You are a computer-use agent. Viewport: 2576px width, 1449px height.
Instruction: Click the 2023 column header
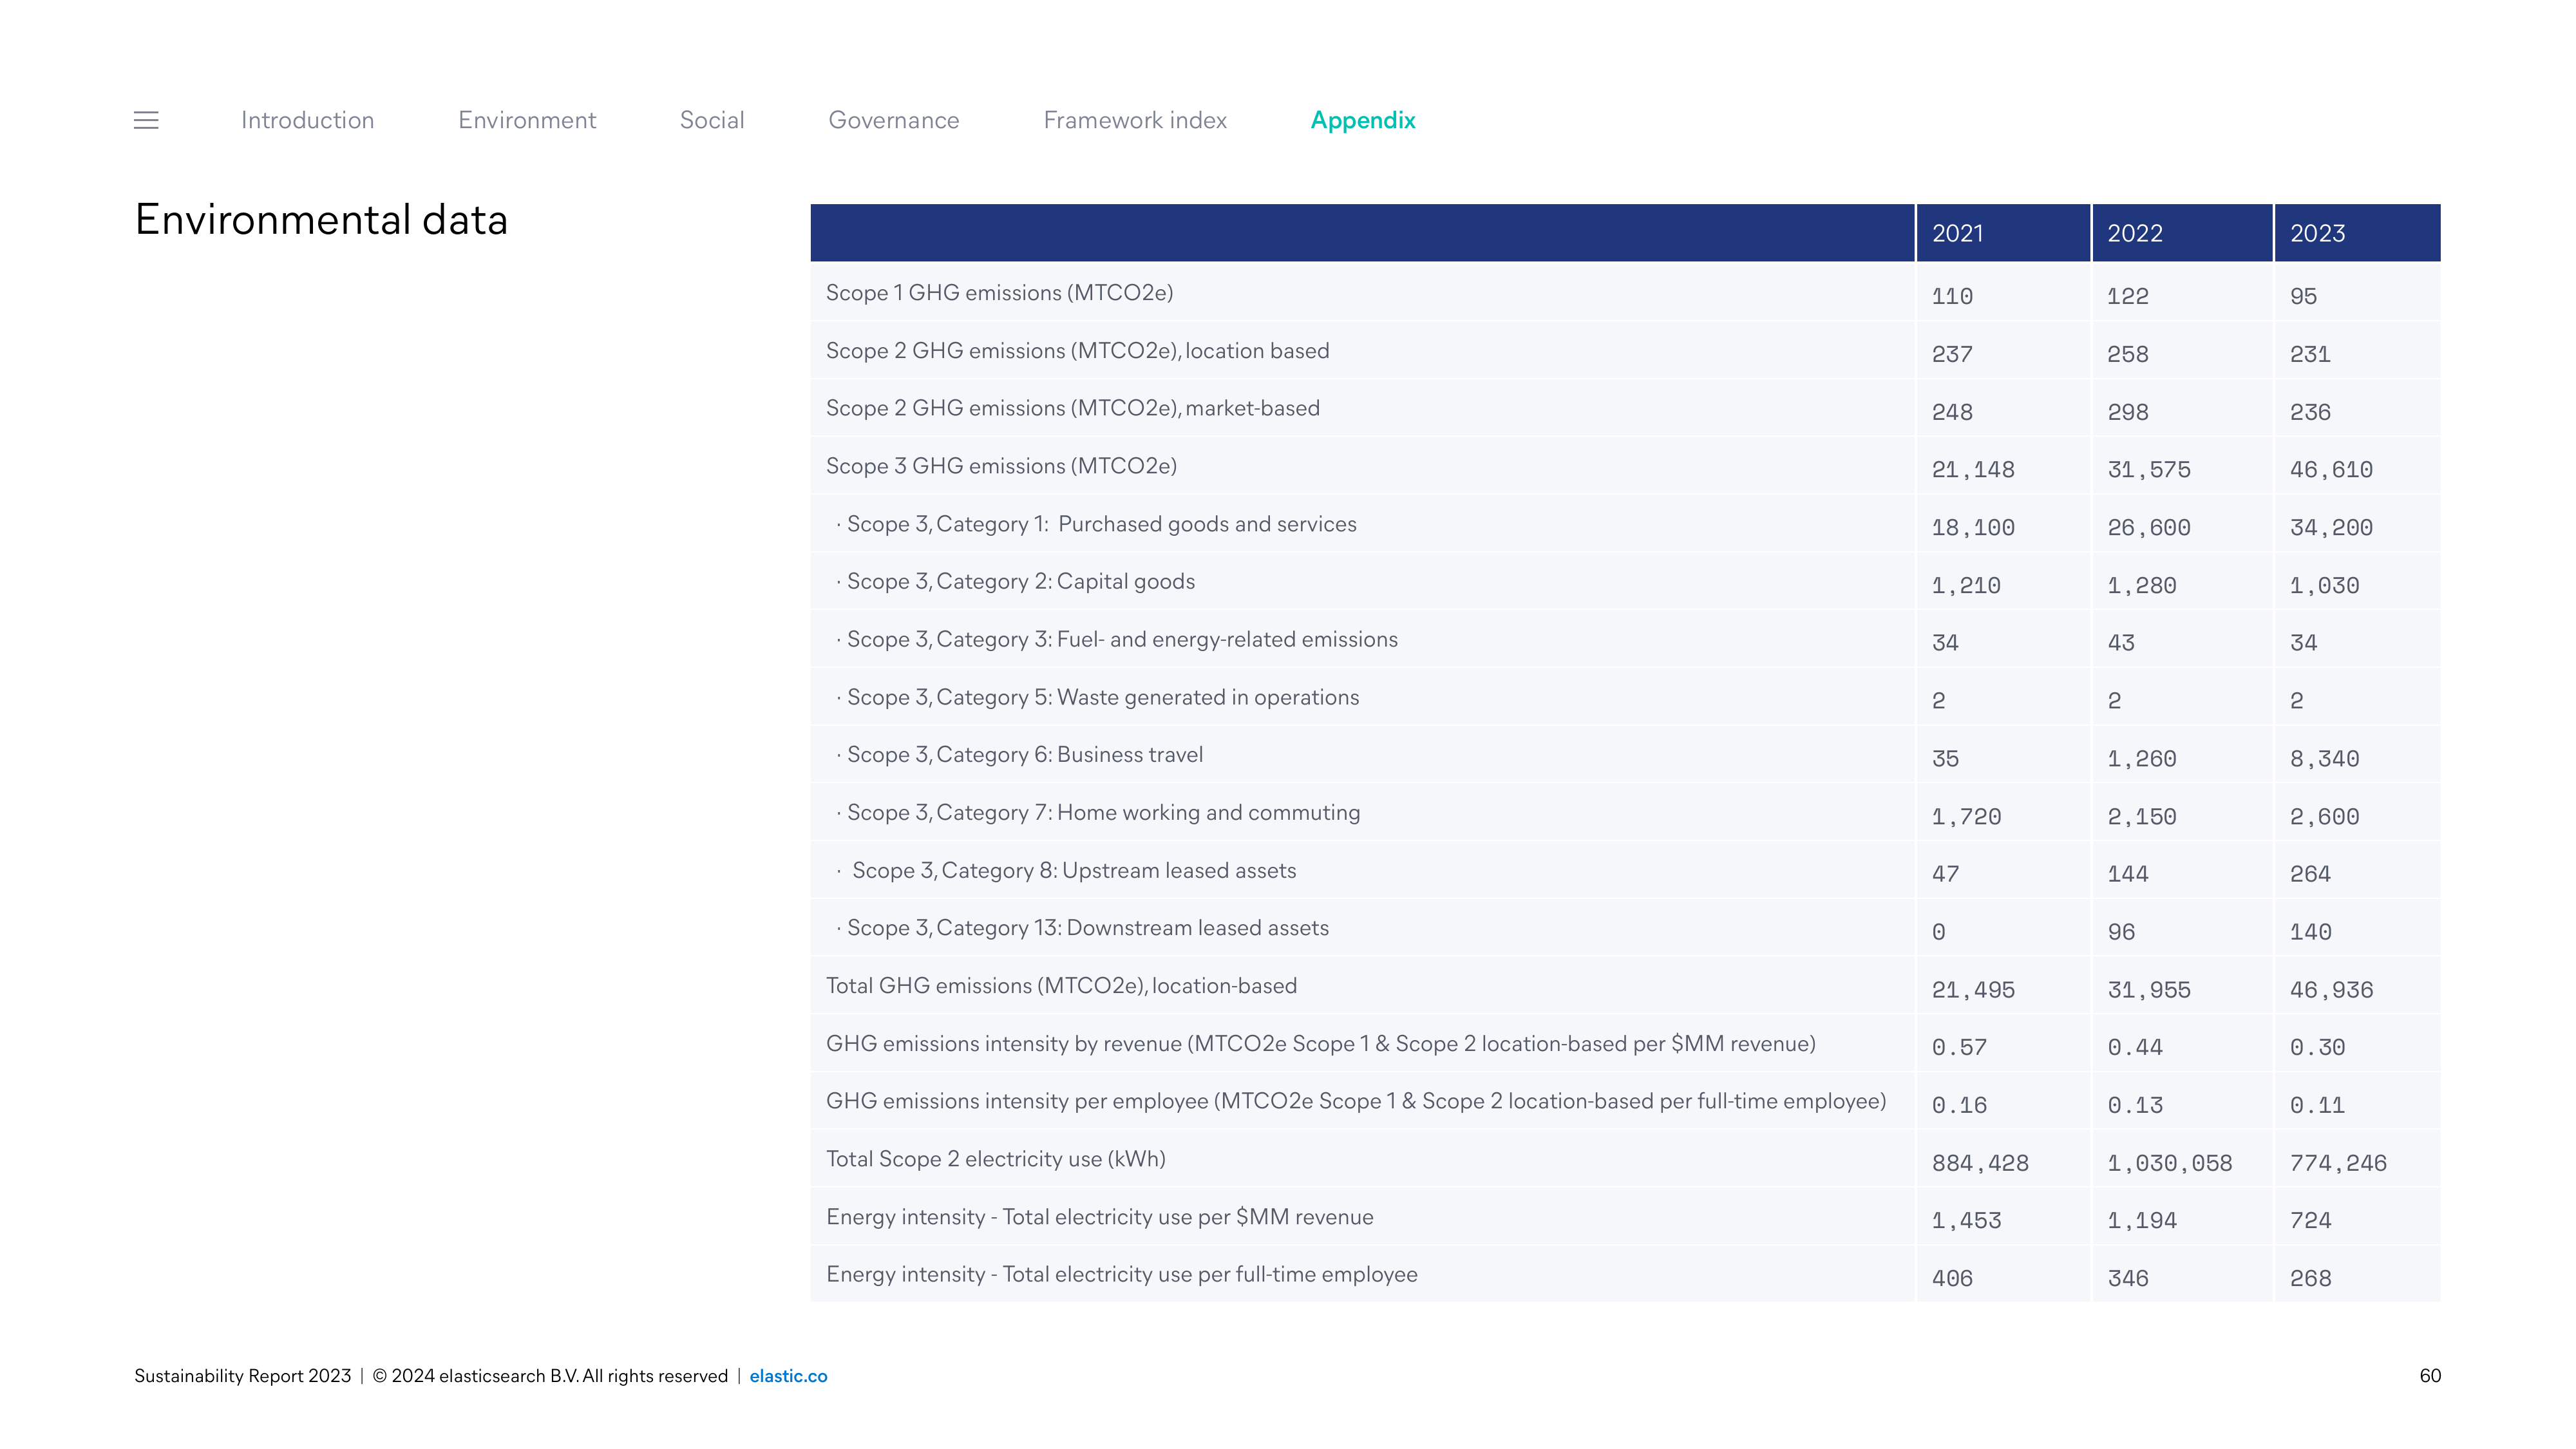pos(2358,233)
